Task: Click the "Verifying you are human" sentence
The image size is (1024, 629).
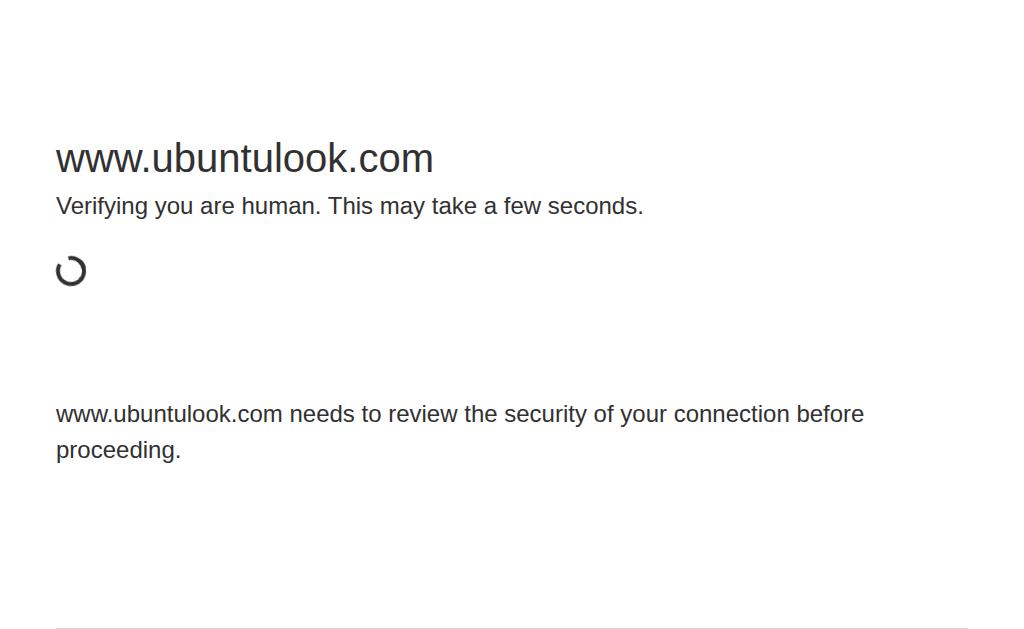Action: coord(188,206)
